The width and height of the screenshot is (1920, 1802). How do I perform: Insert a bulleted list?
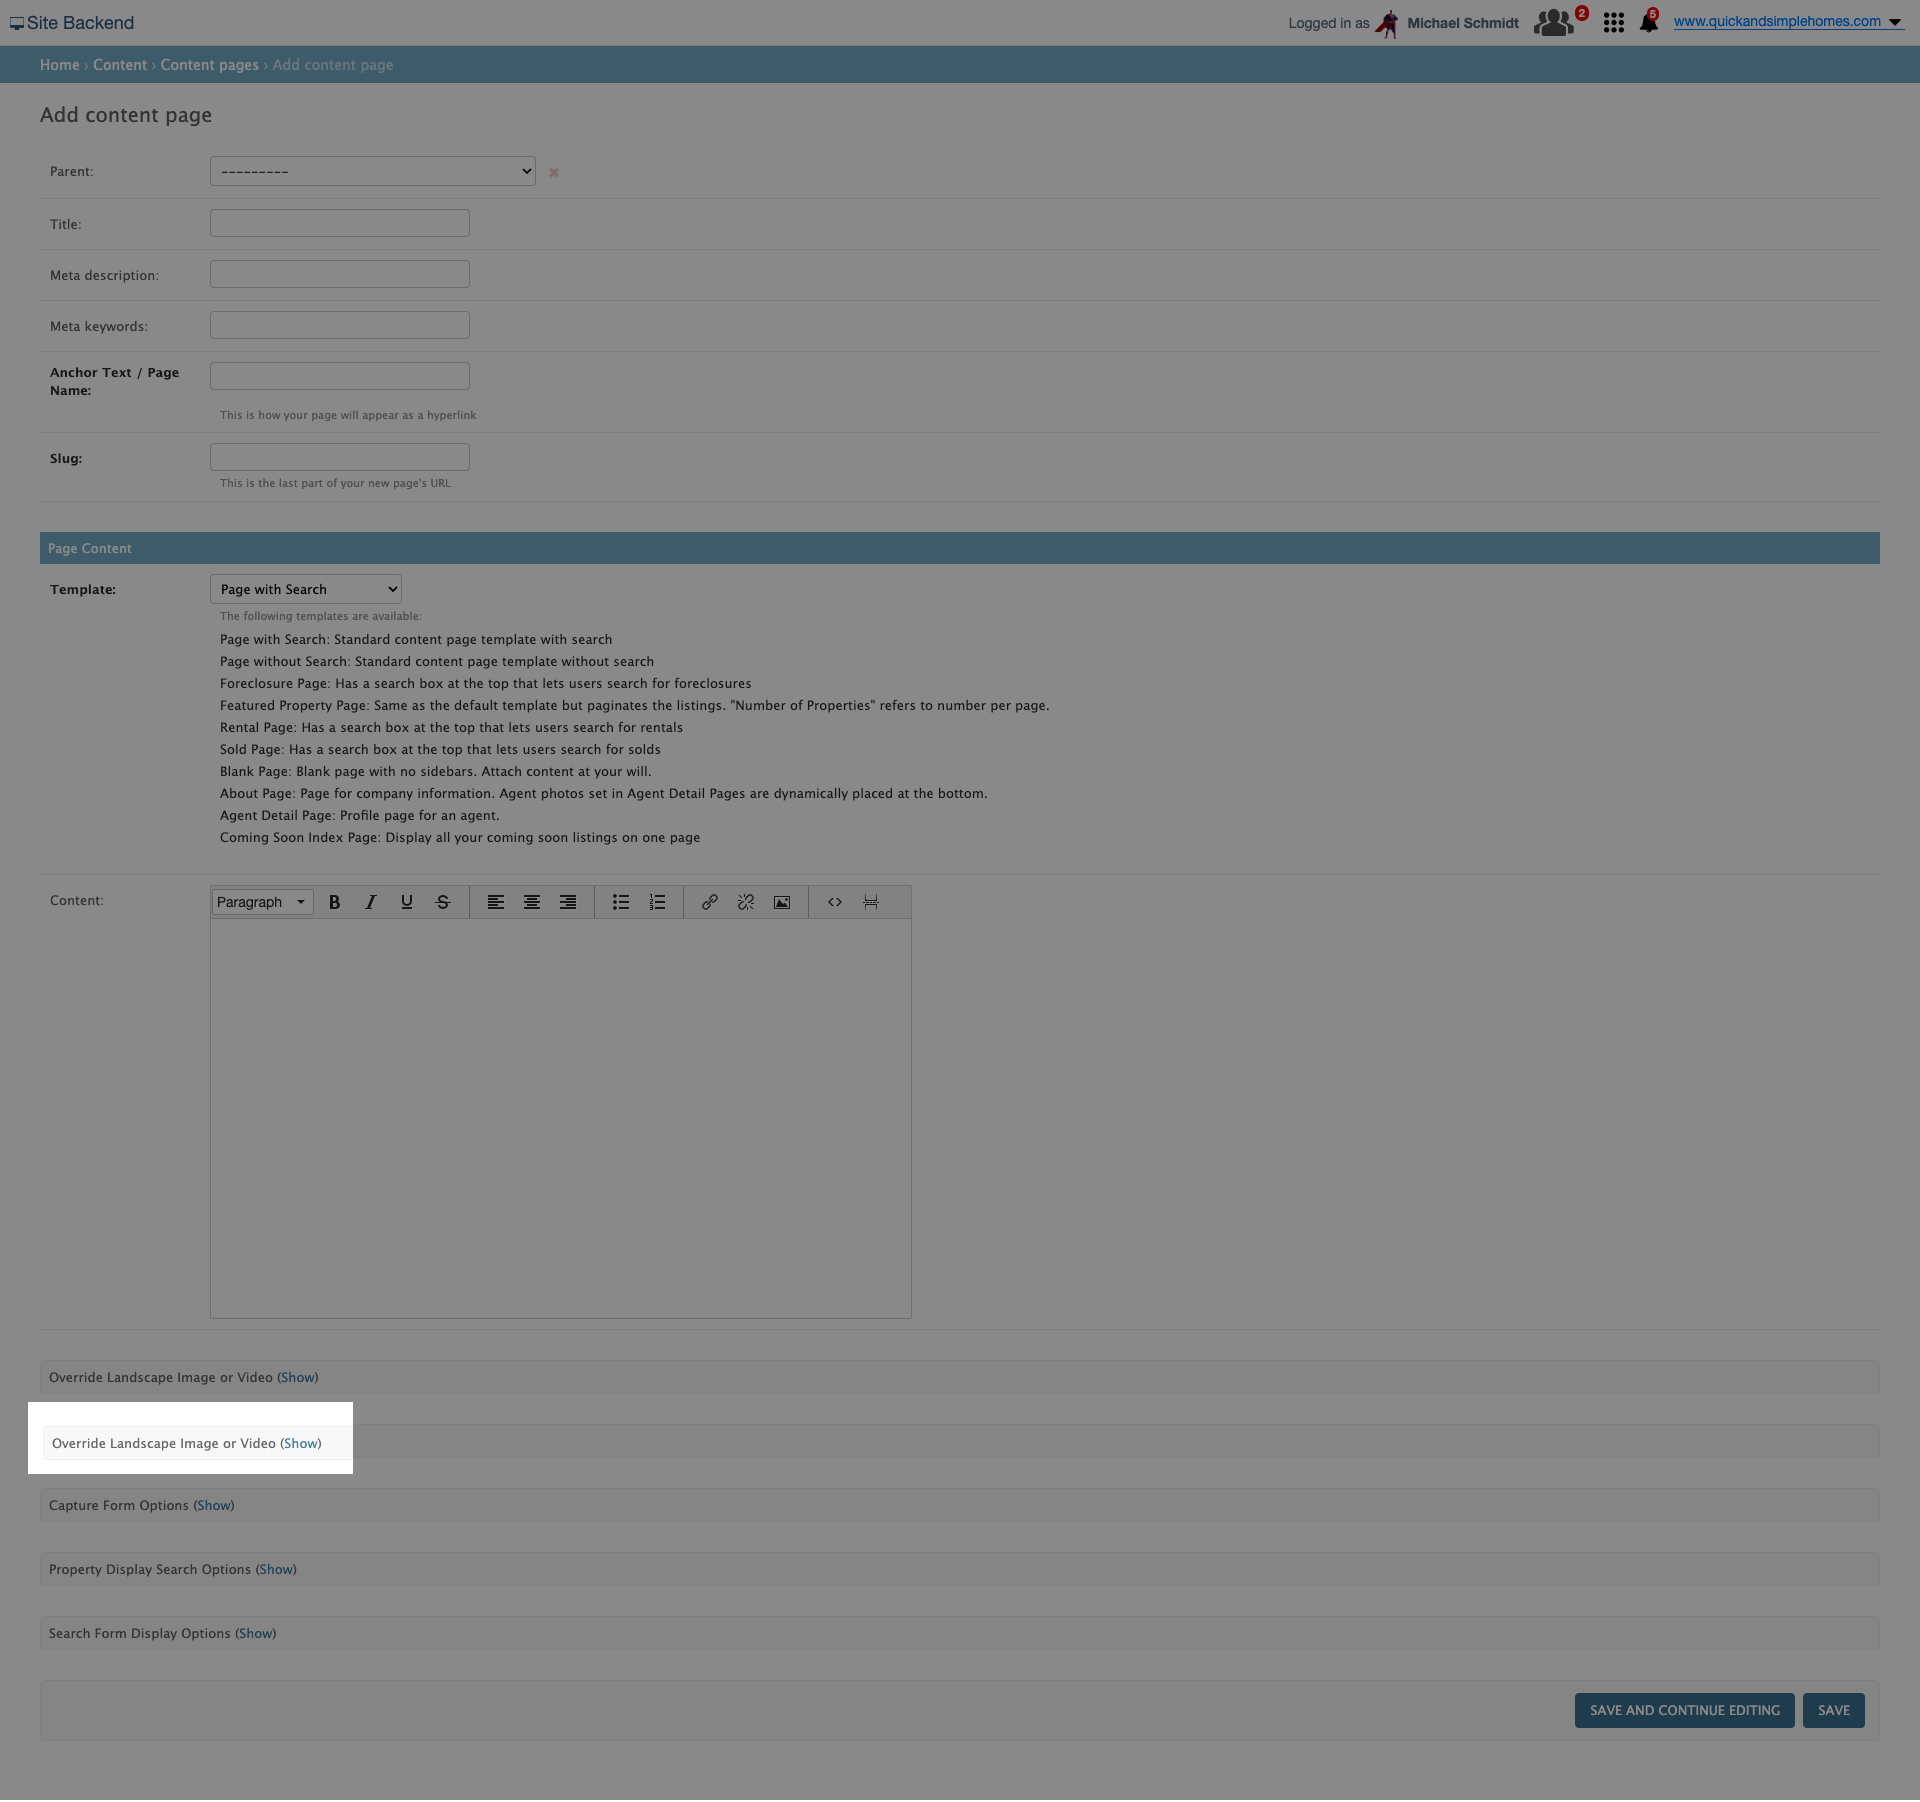tap(621, 902)
